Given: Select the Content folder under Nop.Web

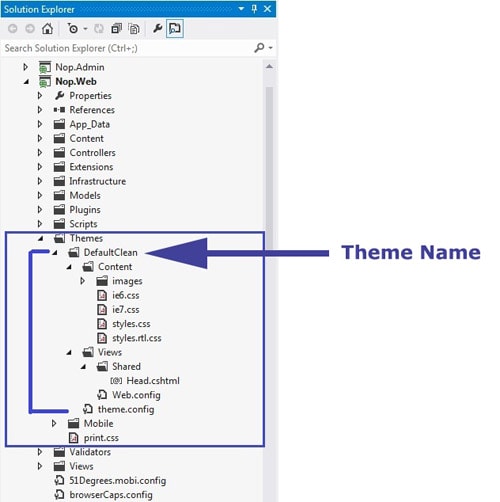Looking at the screenshot, I should 86,138.
